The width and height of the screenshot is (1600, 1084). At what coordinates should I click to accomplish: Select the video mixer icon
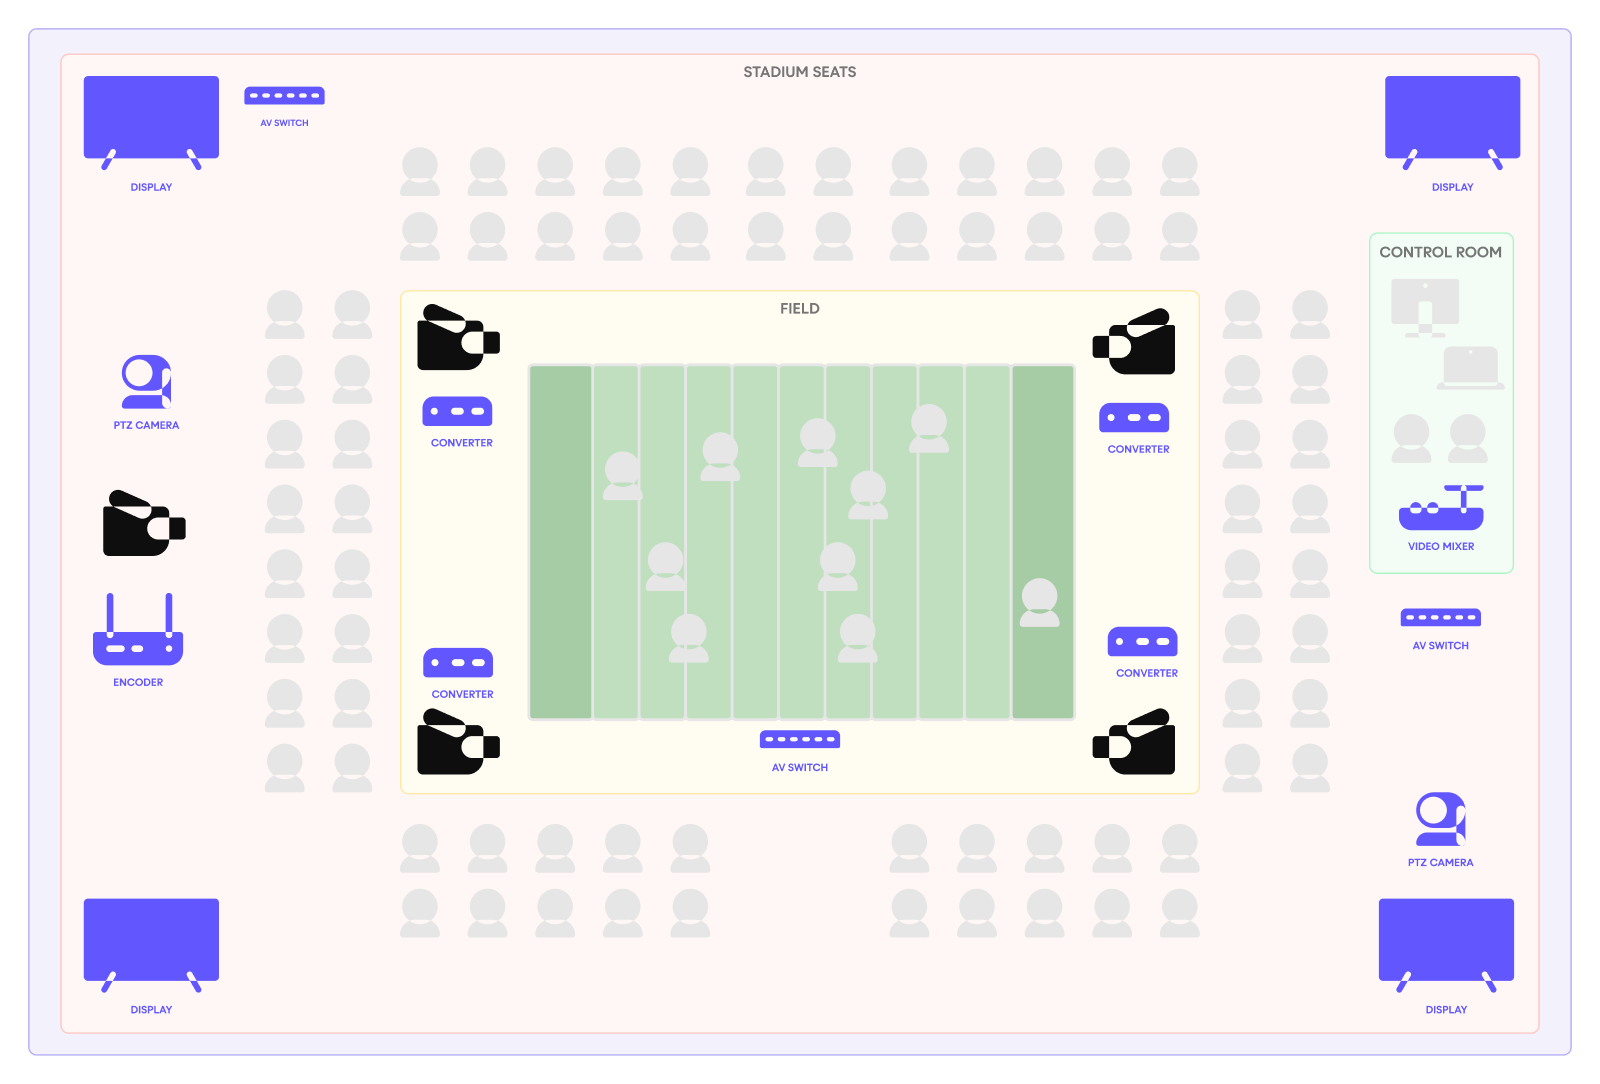pos(1441,508)
